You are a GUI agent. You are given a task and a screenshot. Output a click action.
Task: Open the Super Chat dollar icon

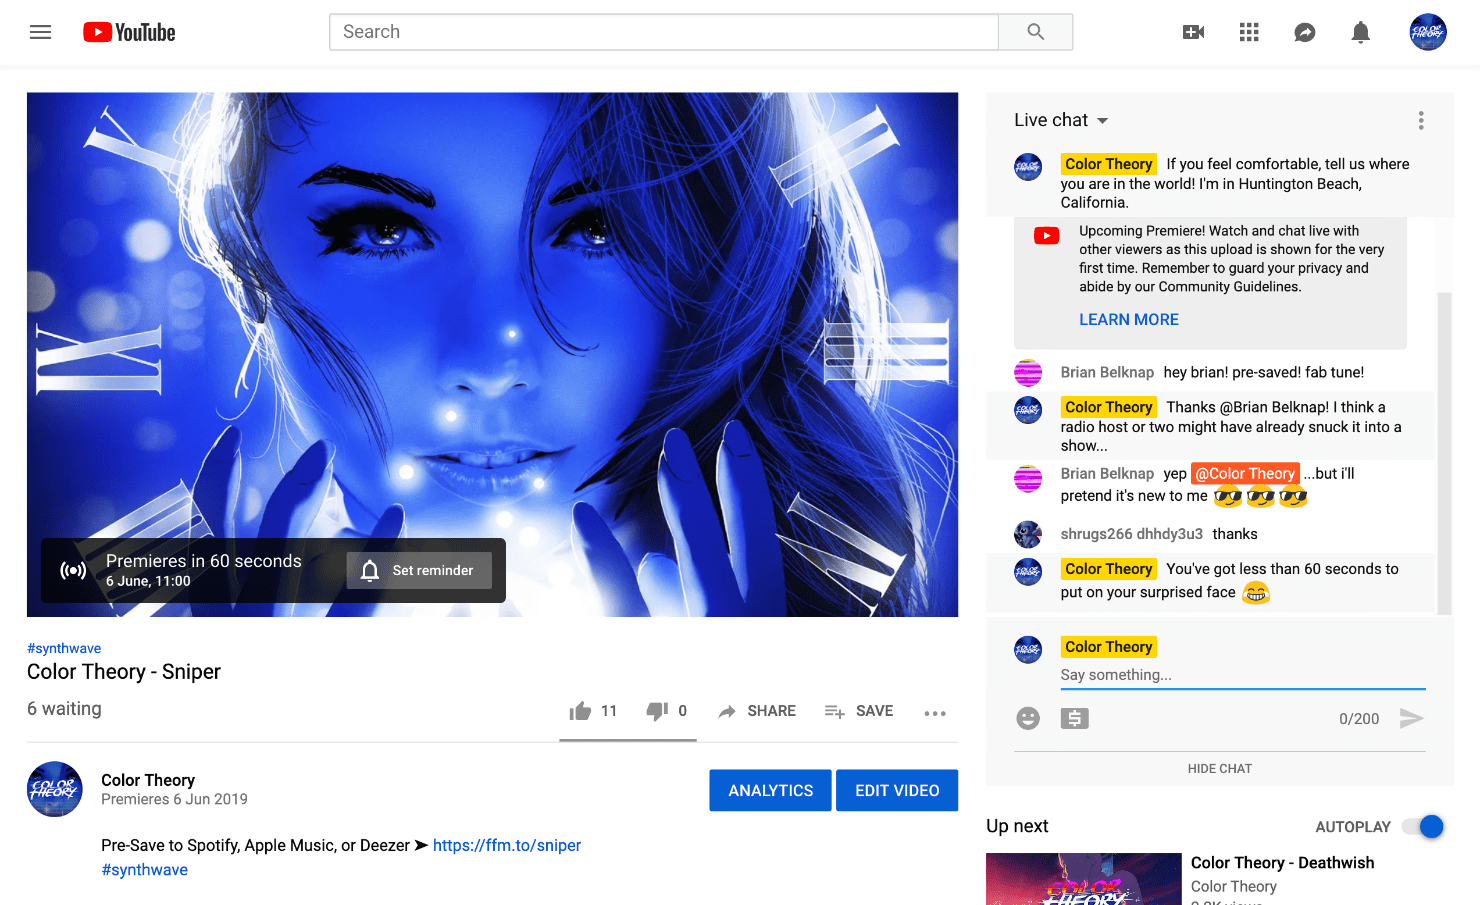tap(1074, 718)
